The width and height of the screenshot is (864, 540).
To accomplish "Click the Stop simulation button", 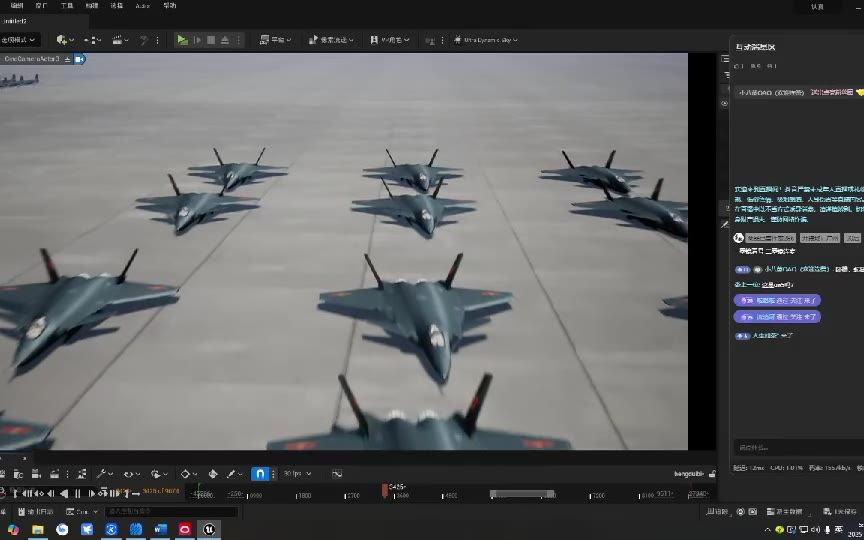I will pyautogui.click(x=210, y=40).
